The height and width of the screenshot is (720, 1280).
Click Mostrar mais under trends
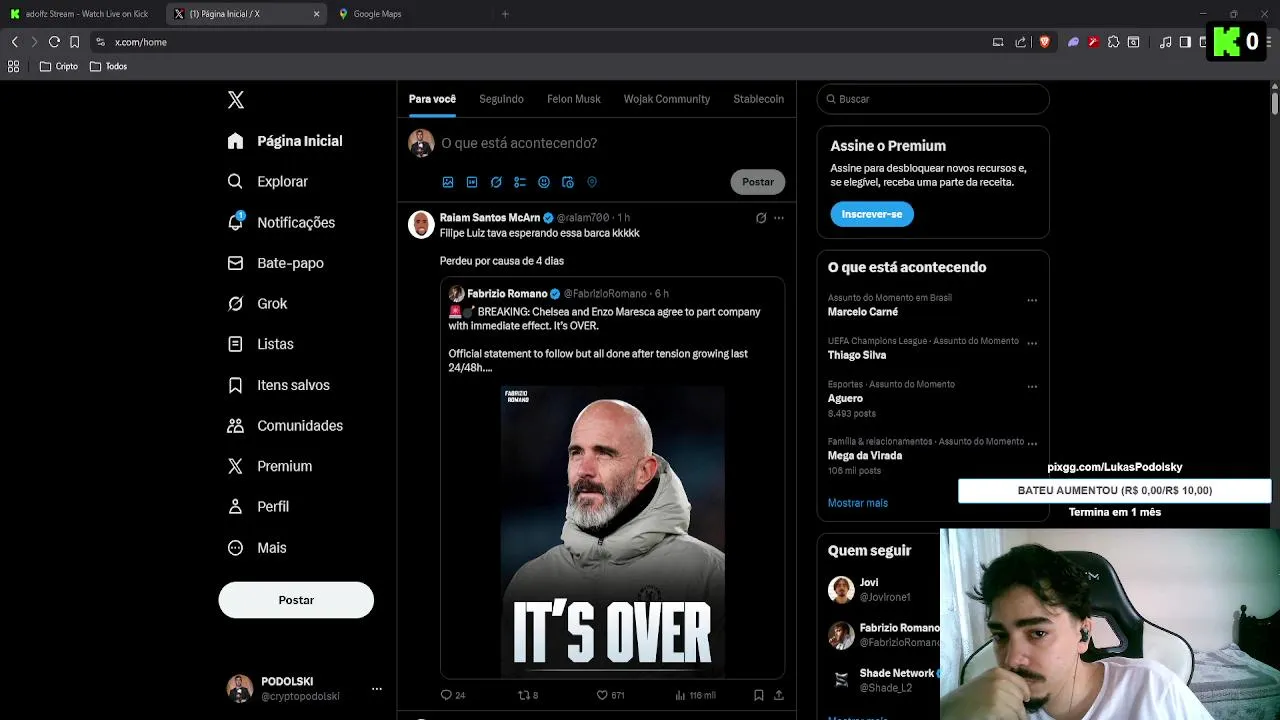(858, 503)
